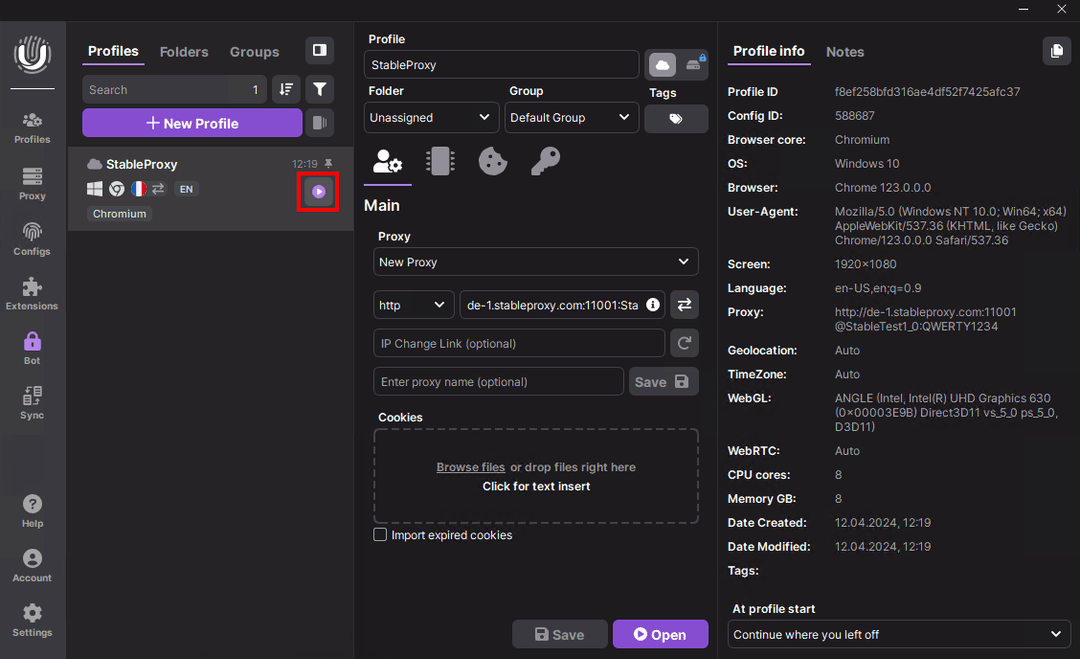Image resolution: width=1080 pixels, height=659 pixels.
Task: Toggle the side panel view button
Action: (319, 50)
